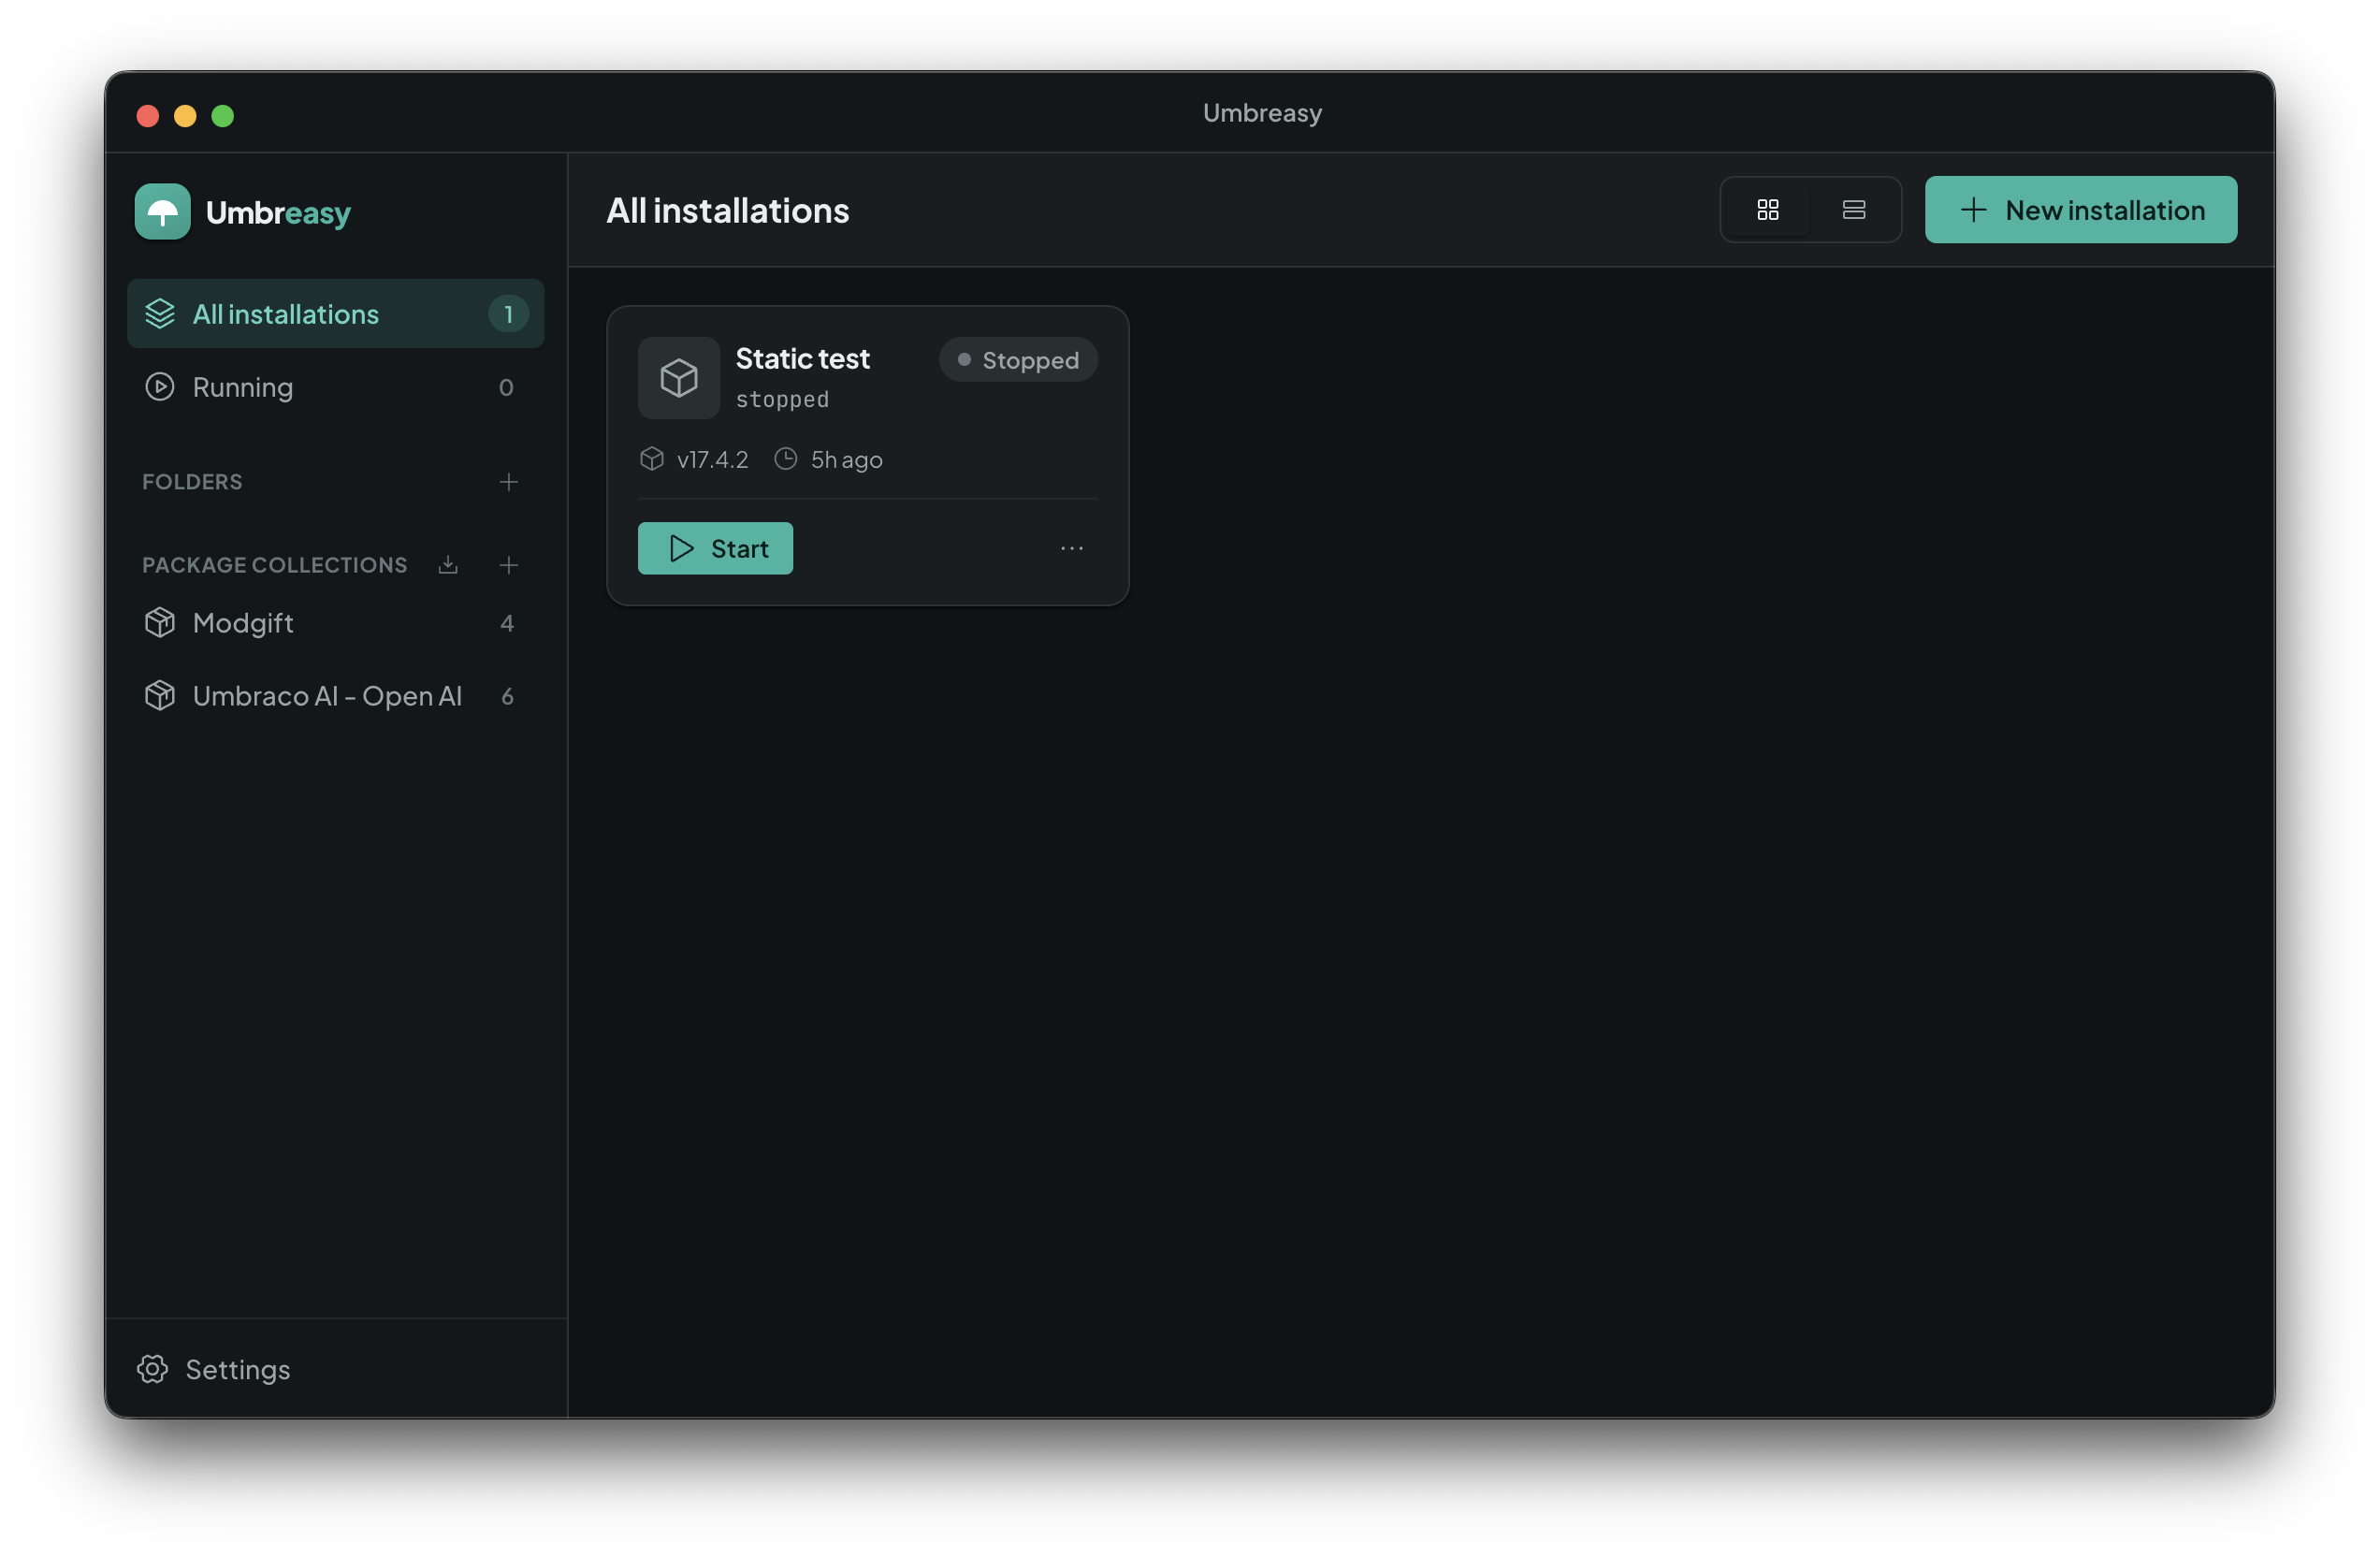
Task: Open Umbraco AI - Open AI collection
Action: coord(335,696)
